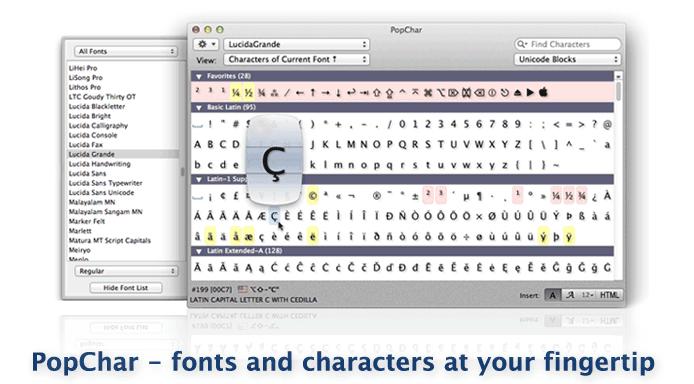
Task: Select Lucida Handwriting in font list
Action: point(100,164)
